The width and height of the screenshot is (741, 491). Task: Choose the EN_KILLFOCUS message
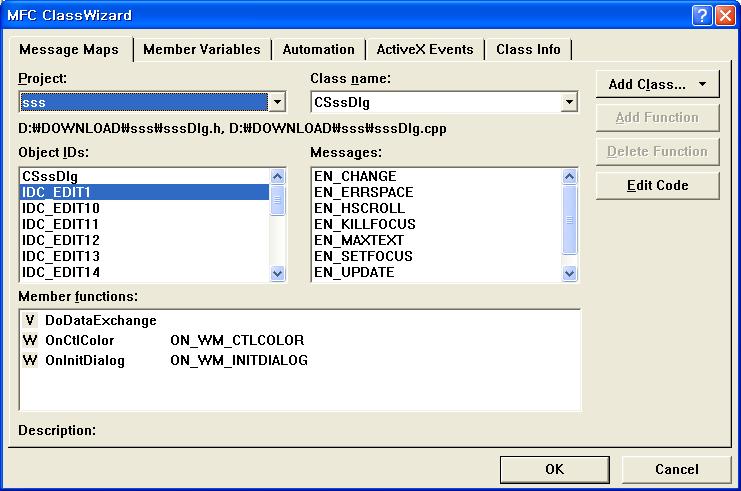click(437, 224)
